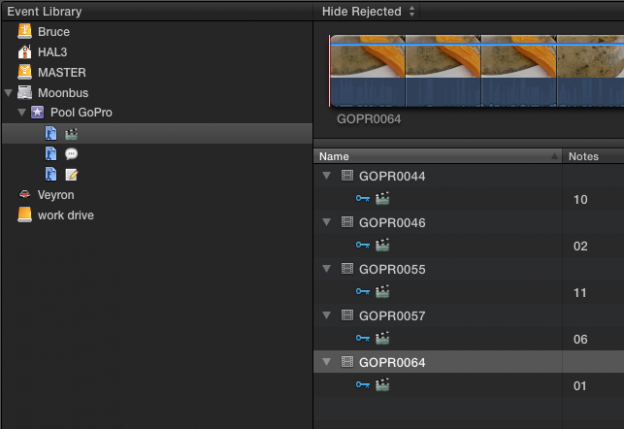
Task: Click the notes value 02
Action: point(580,246)
